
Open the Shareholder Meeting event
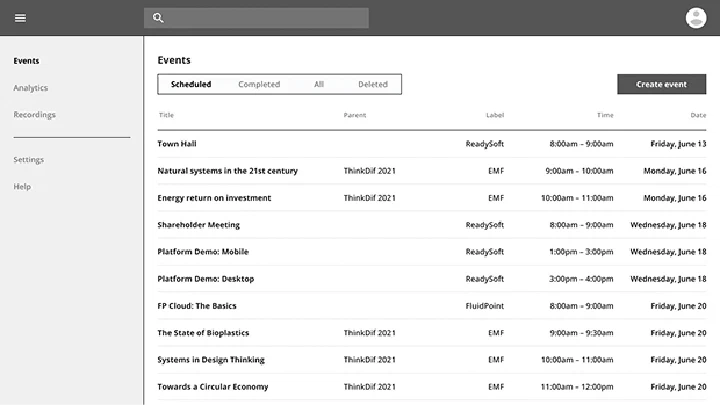pos(198,225)
